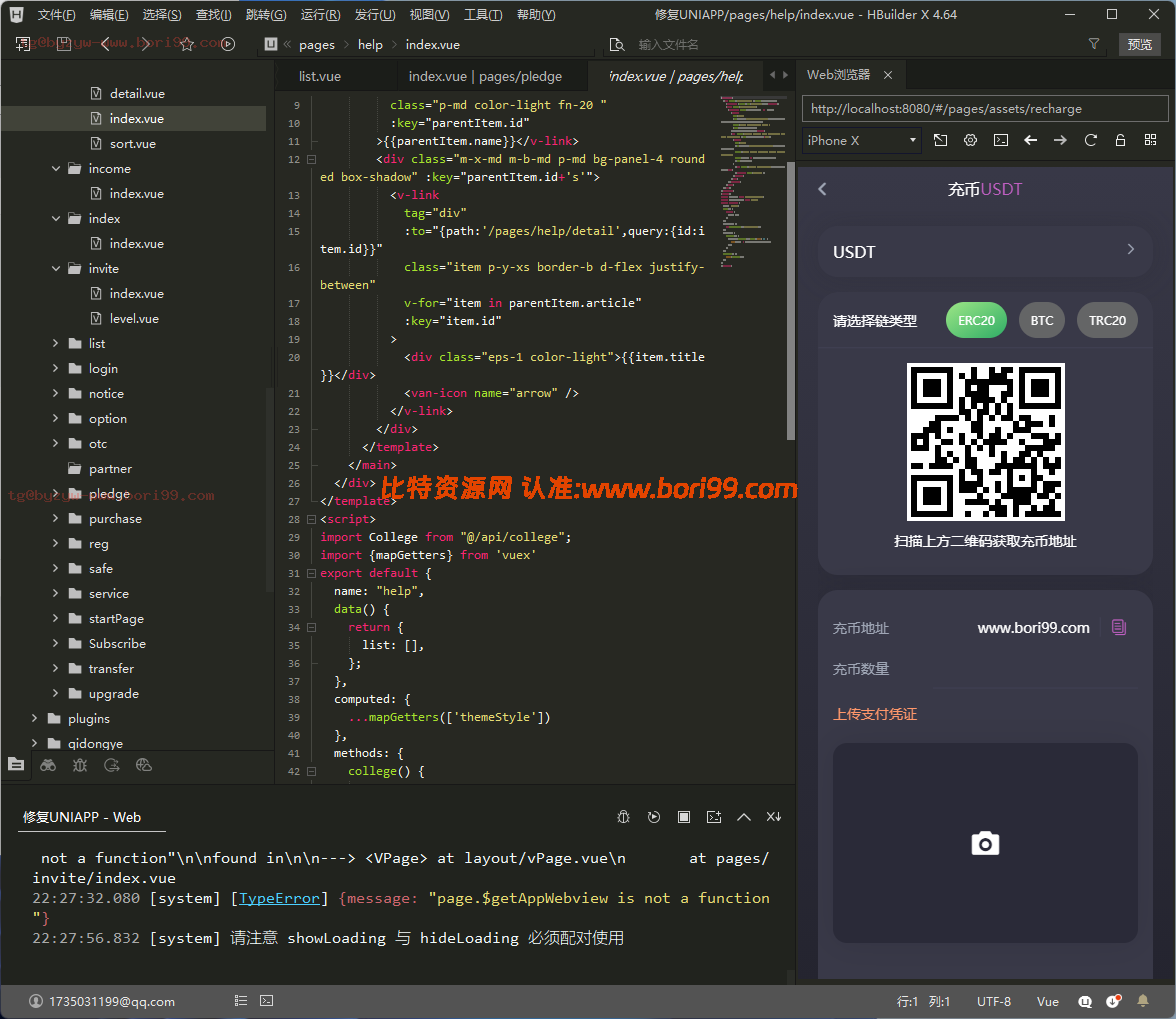
Task: Collapse the income folder
Action: 56,169
